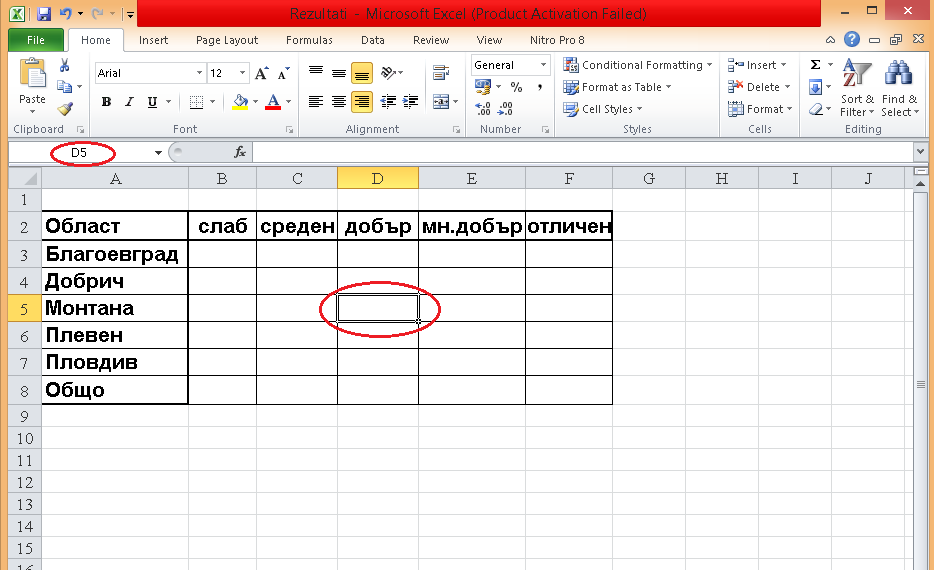934x570 pixels.
Task: Click the AutoSum sigma icon
Action: [815, 65]
